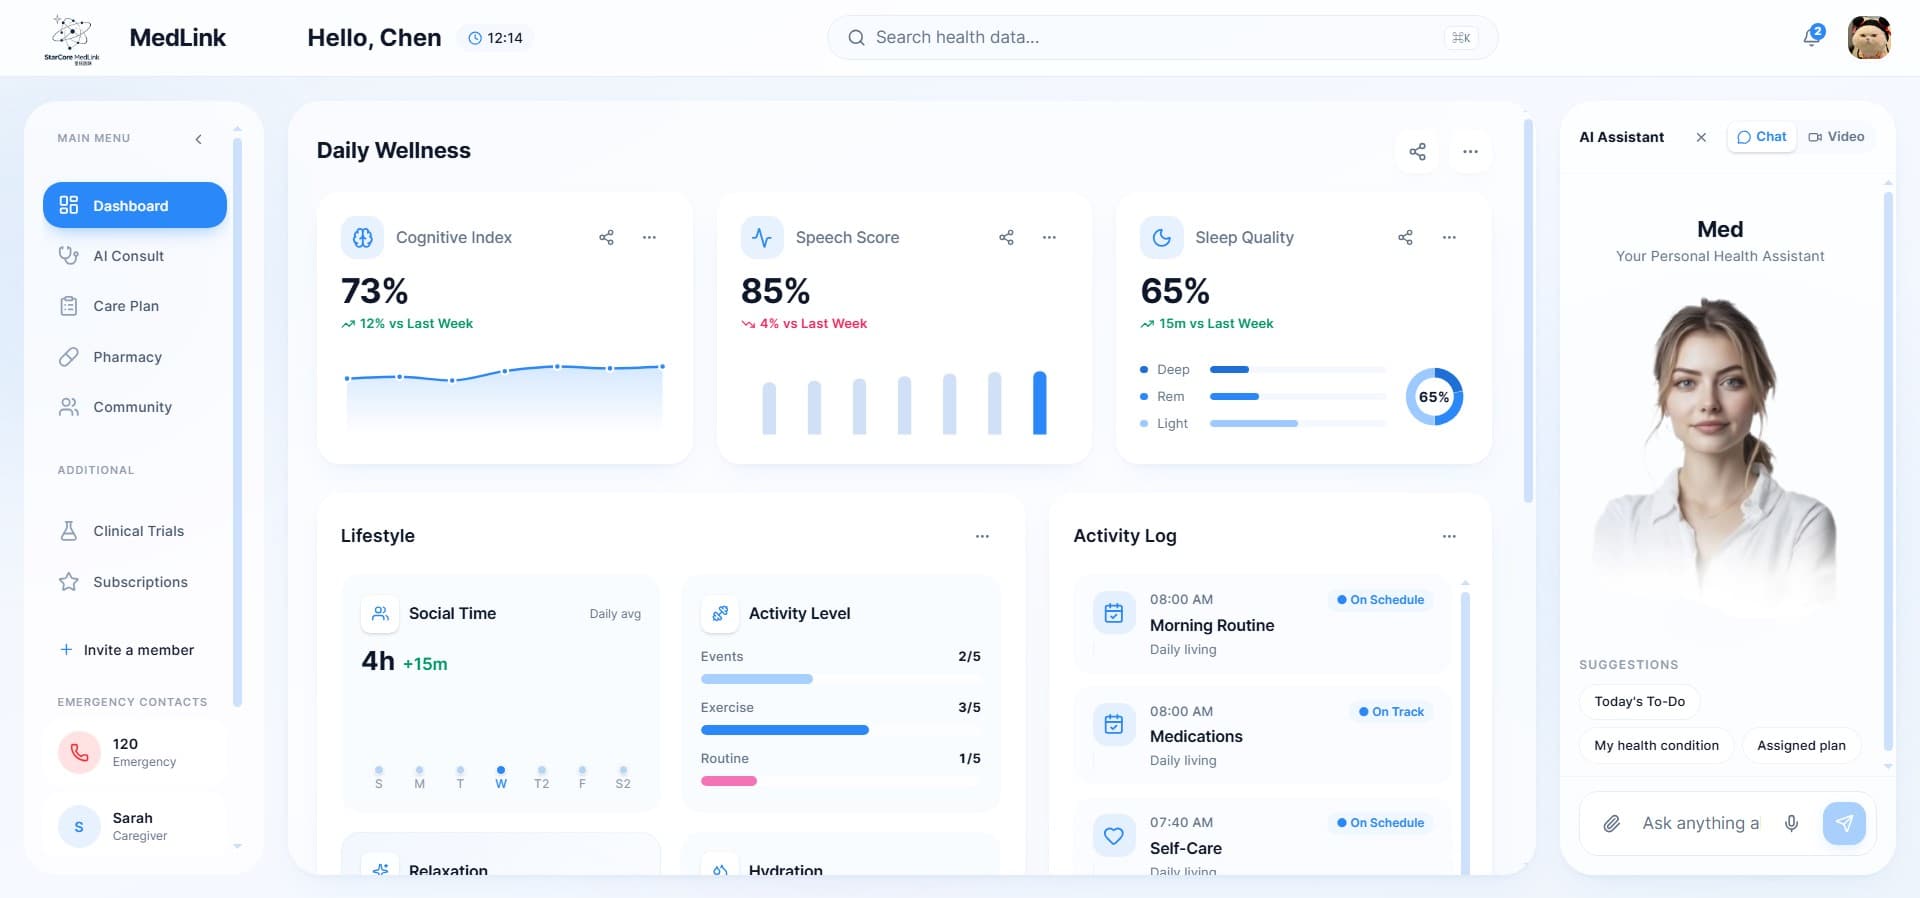Open Activity Log more options
Viewport: 1920px width, 898px height.
[x=1449, y=536]
